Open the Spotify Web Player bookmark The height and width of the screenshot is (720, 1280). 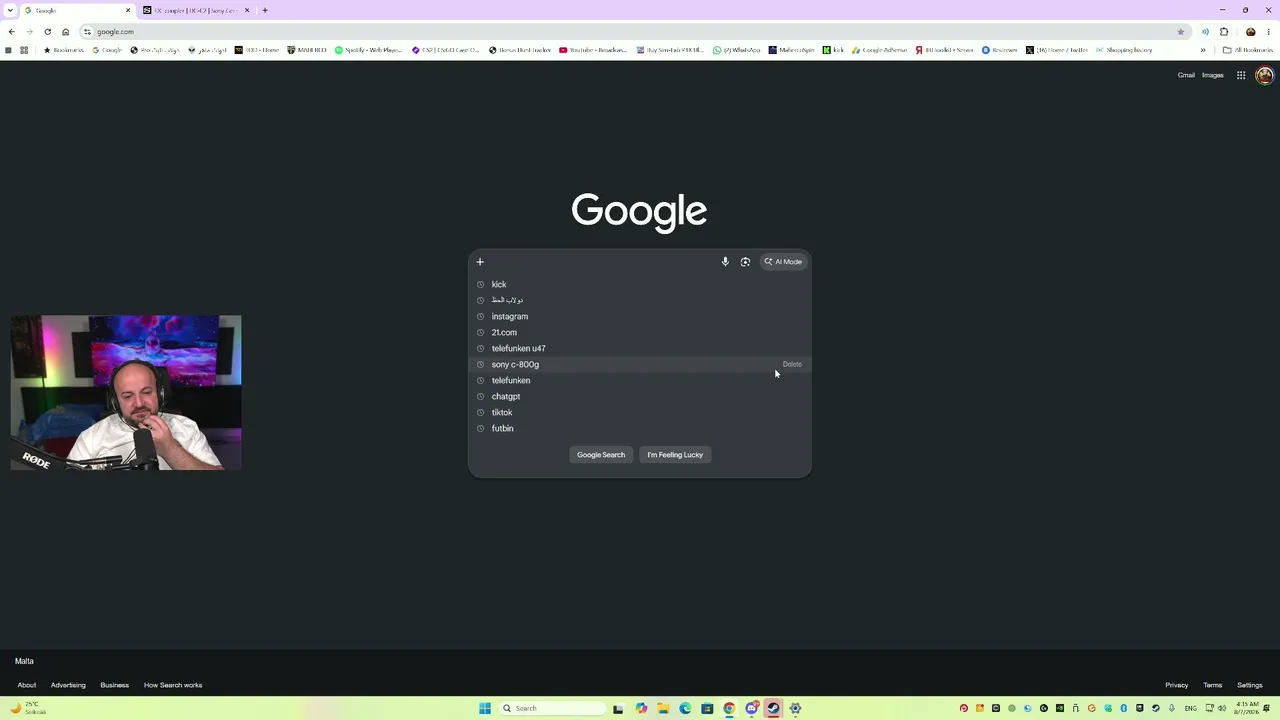tap(369, 50)
